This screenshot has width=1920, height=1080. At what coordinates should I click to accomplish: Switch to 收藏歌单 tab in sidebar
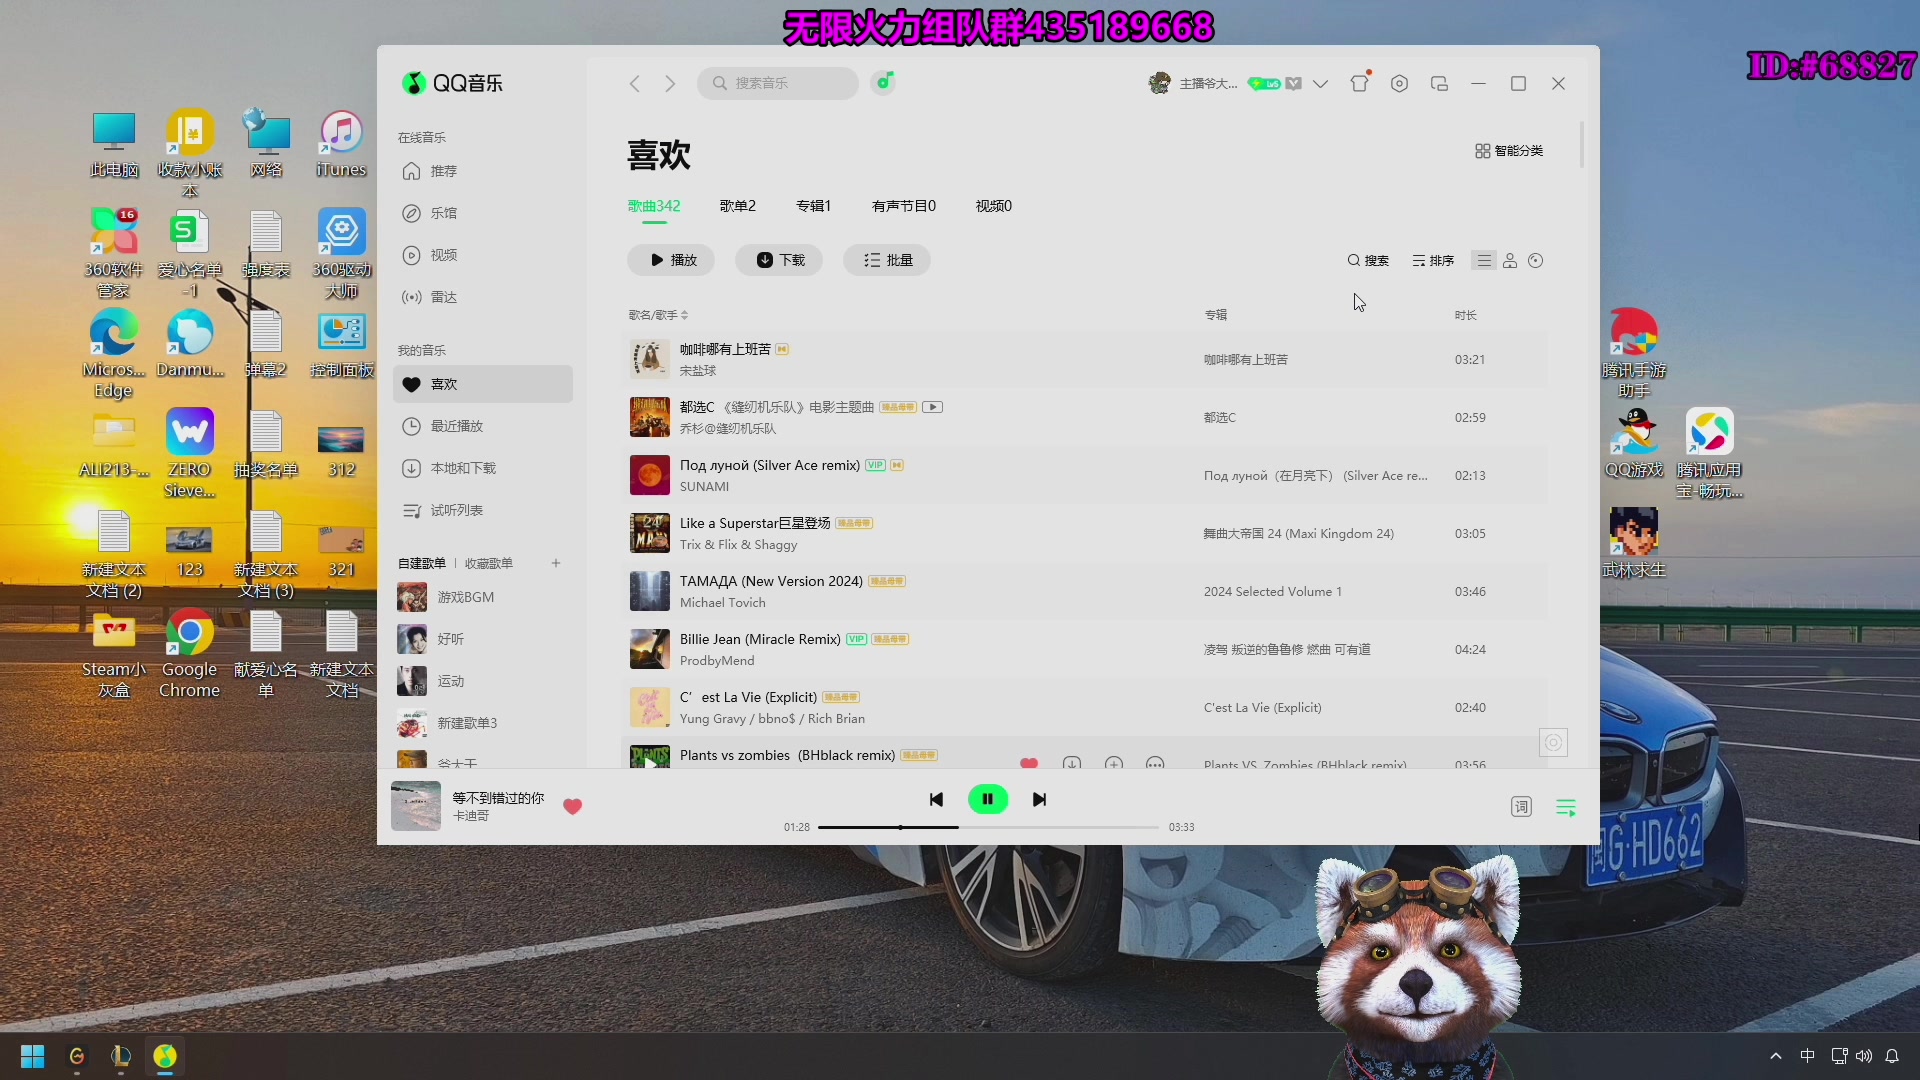(489, 563)
